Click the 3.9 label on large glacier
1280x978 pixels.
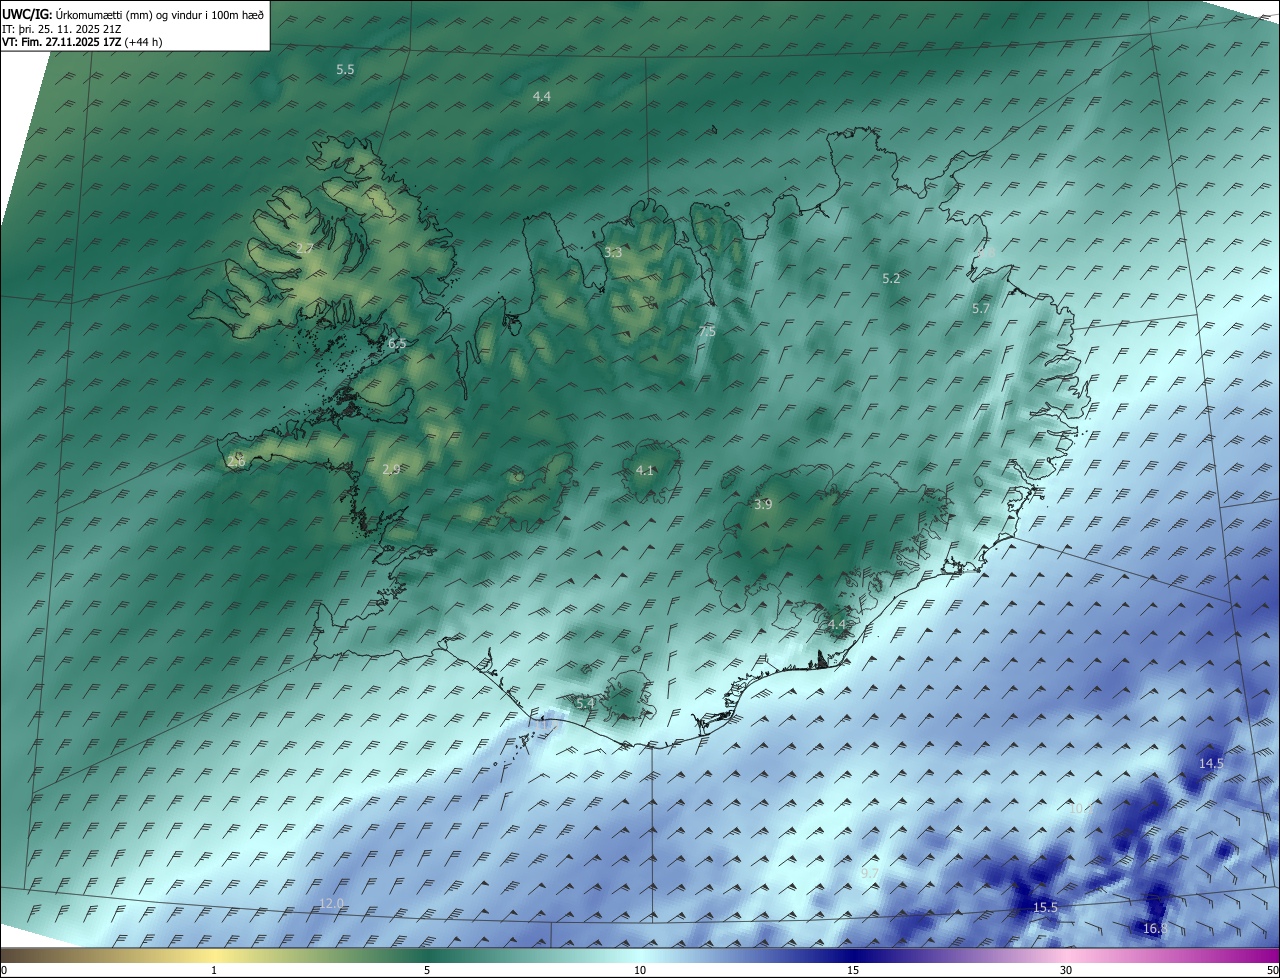click(x=763, y=504)
